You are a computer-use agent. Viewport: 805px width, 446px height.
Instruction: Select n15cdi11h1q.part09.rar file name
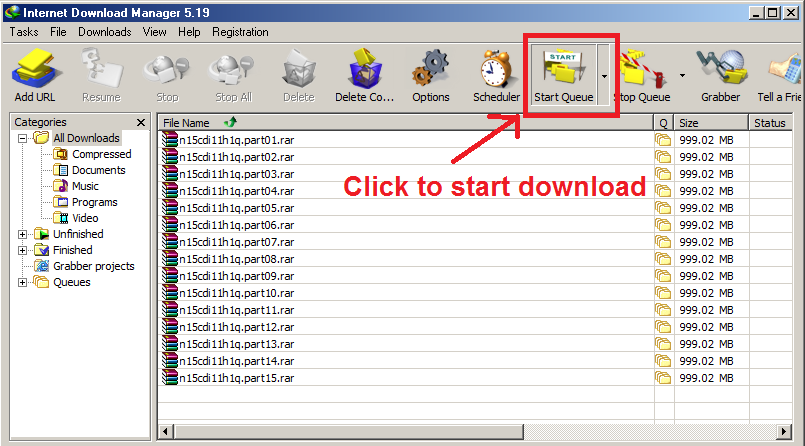coord(237,276)
